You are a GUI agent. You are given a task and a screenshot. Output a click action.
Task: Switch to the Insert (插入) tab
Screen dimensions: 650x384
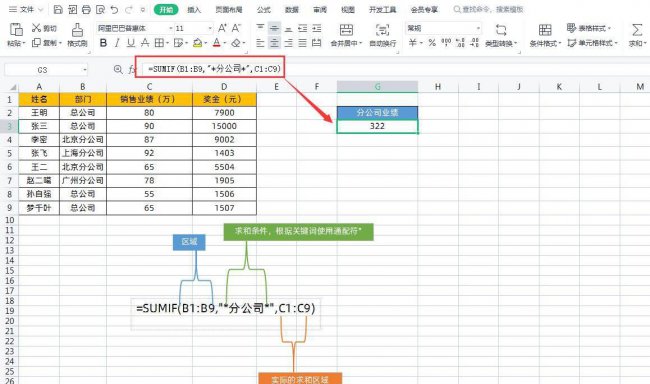[194, 9]
